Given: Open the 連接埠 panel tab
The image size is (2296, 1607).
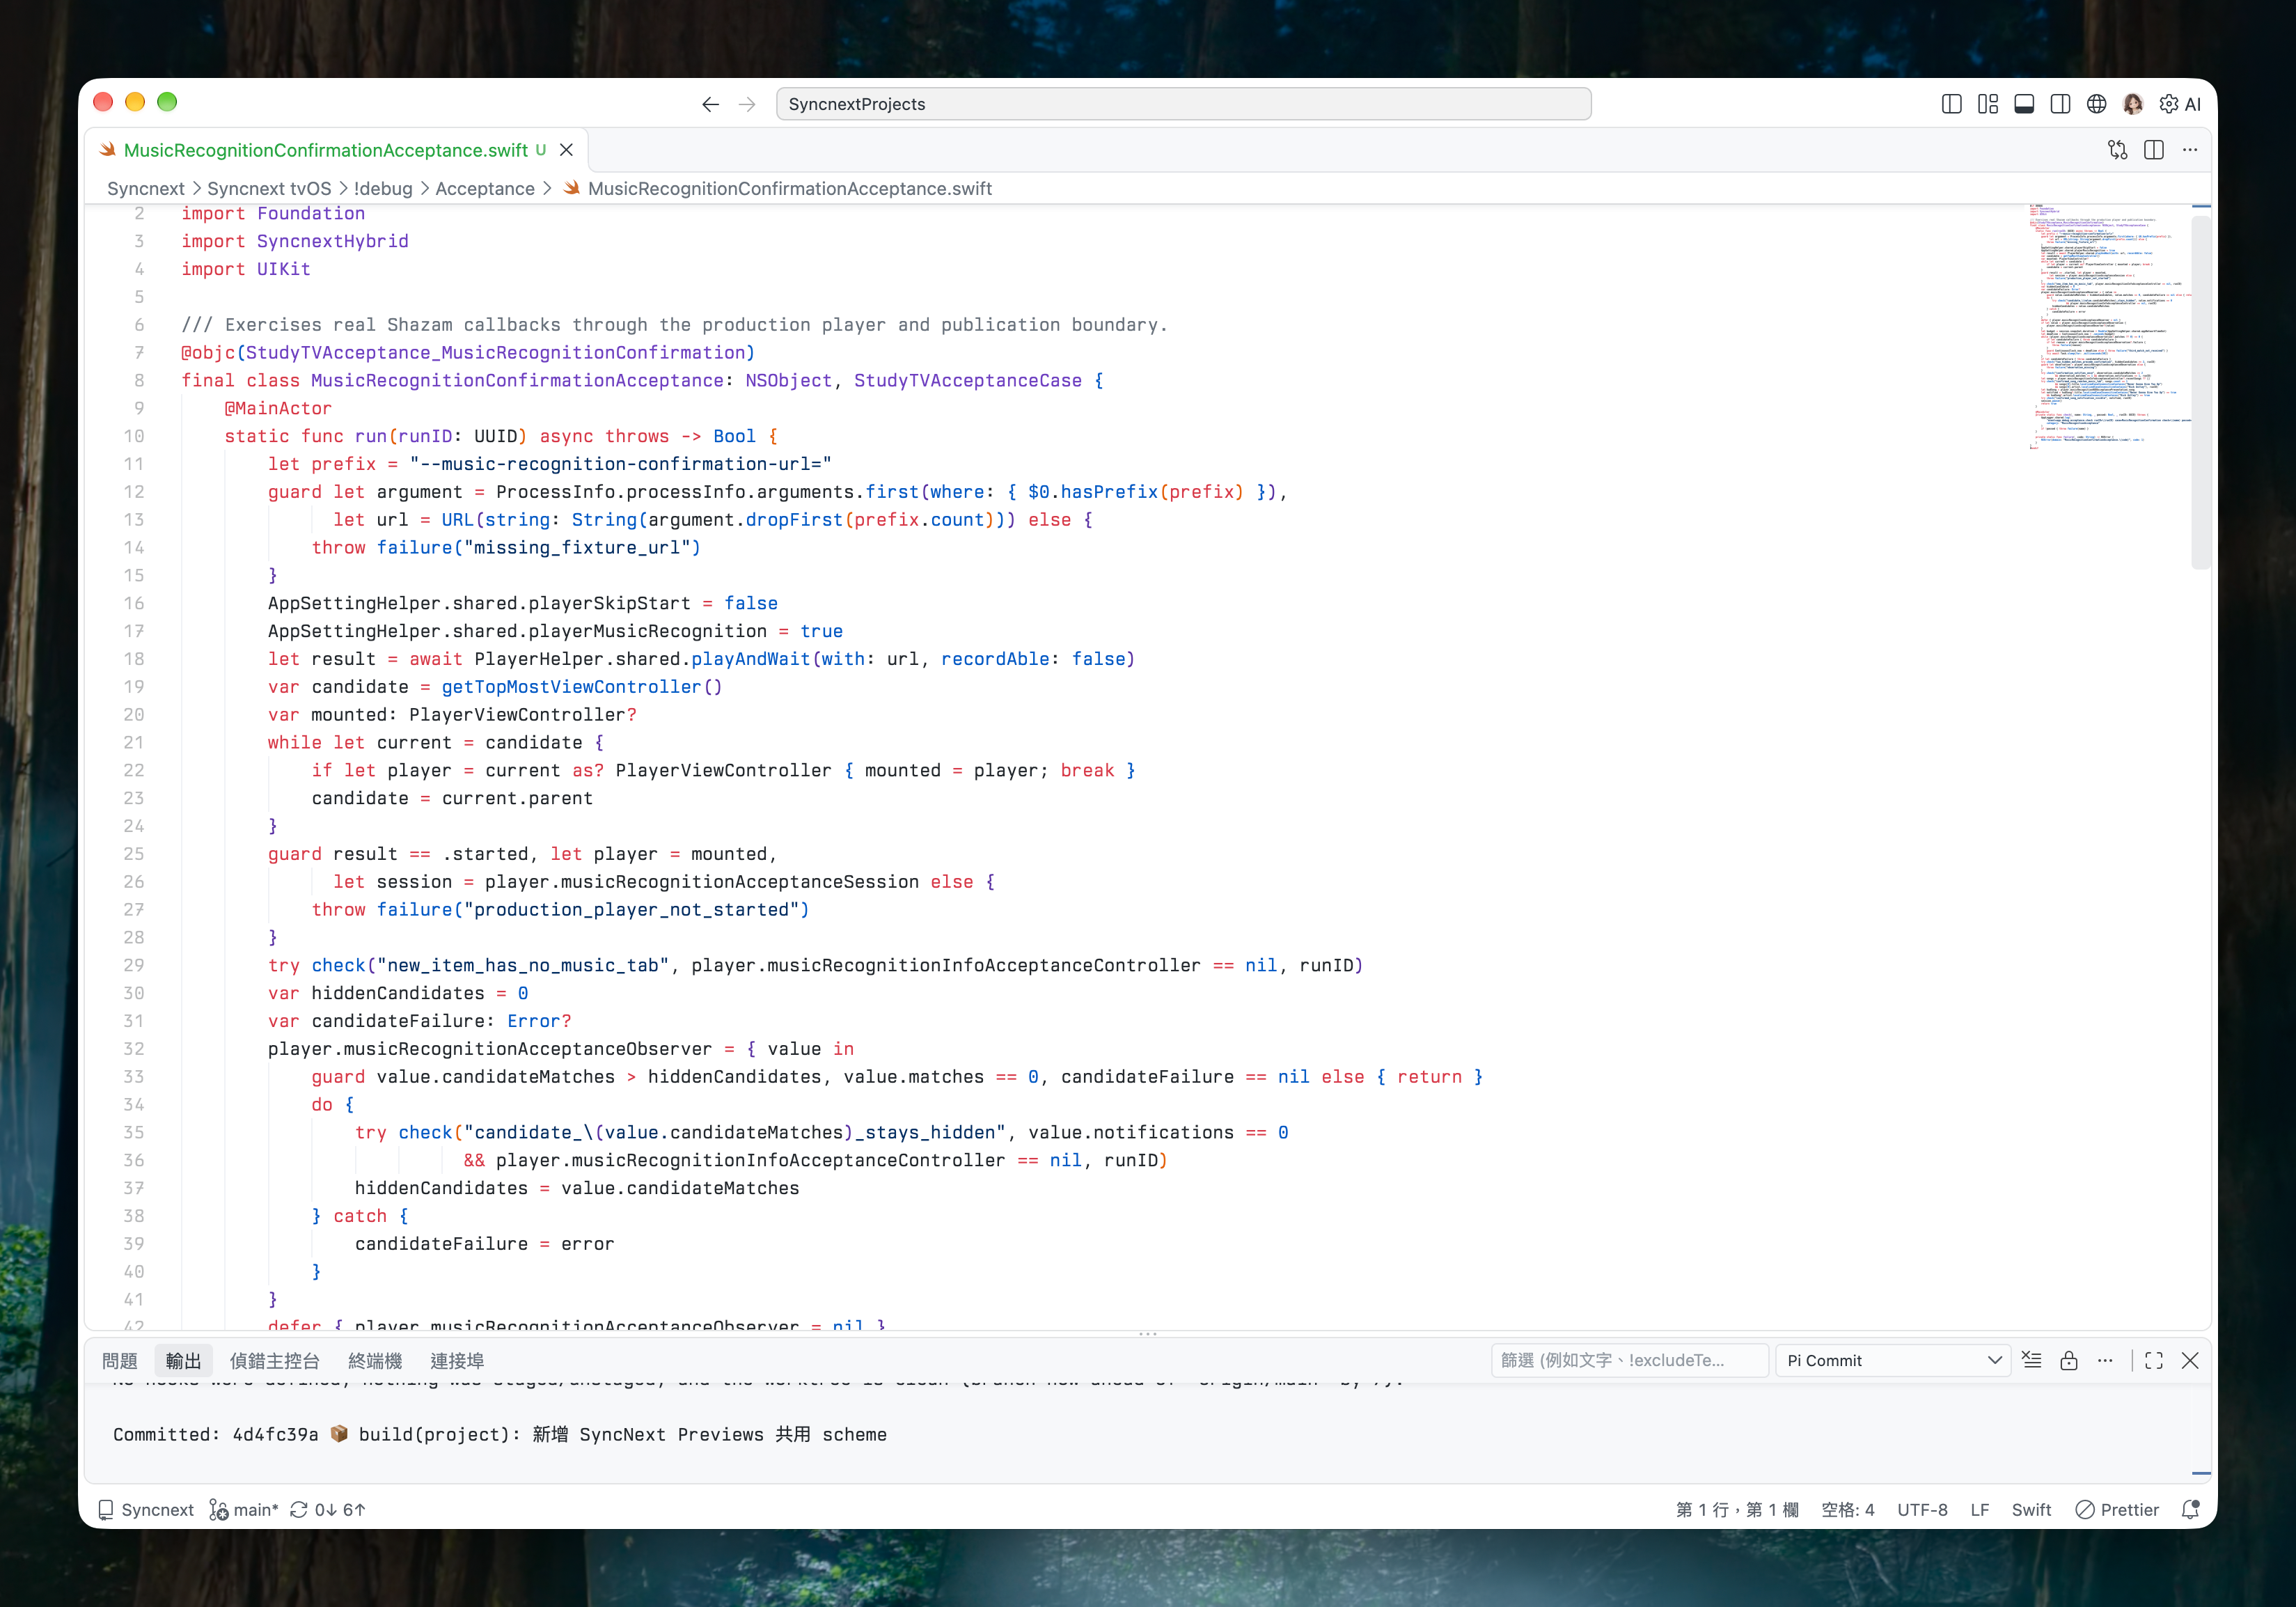Looking at the screenshot, I should [x=457, y=1361].
